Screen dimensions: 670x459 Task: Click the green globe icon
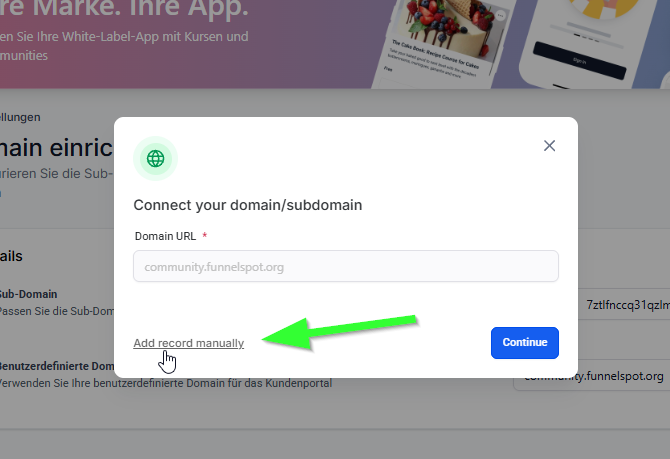[155, 159]
